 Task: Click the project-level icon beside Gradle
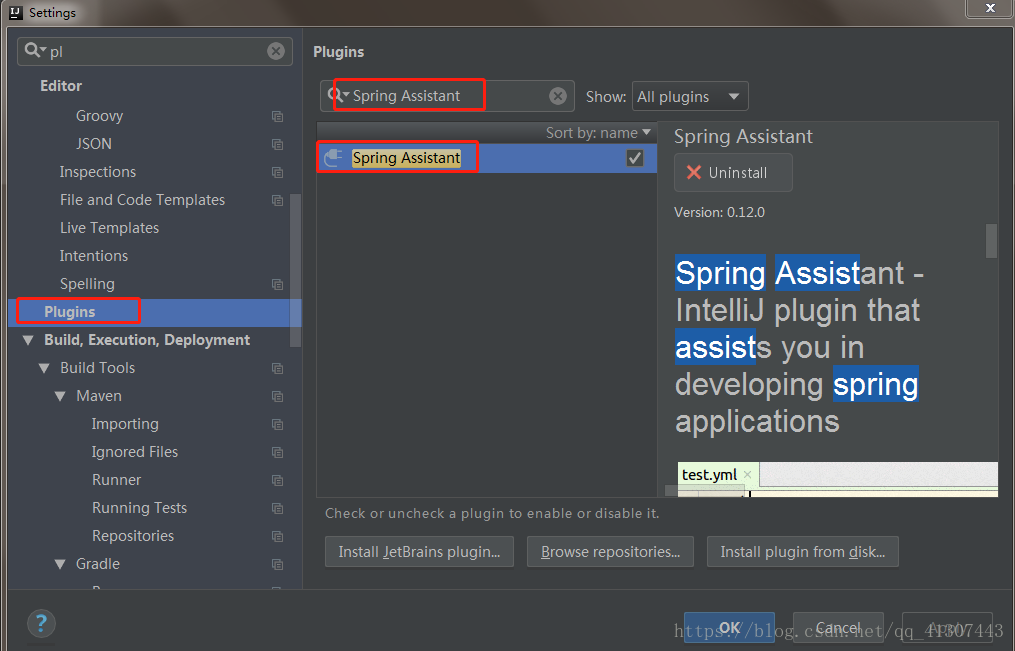277,564
